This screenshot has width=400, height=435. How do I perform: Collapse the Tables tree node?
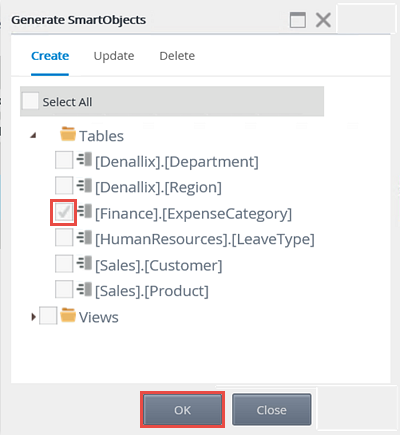pos(33,135)
